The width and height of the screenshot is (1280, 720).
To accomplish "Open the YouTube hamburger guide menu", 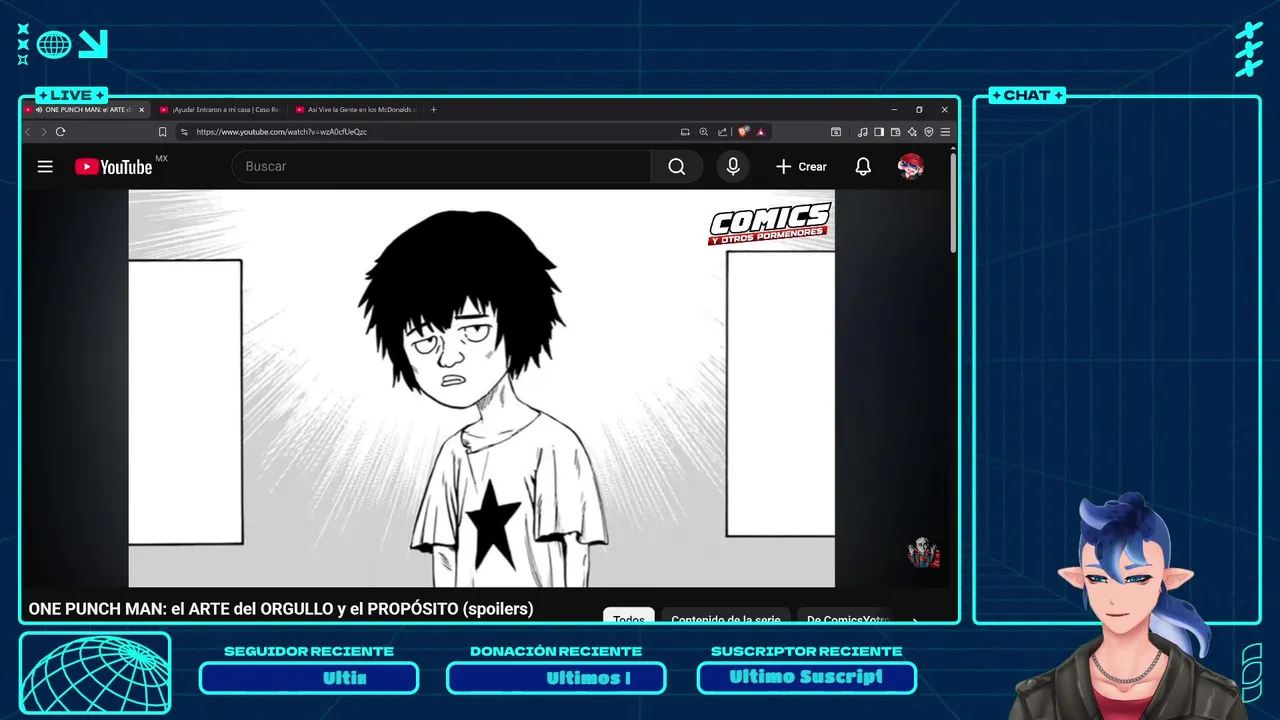I will point(45,167).
